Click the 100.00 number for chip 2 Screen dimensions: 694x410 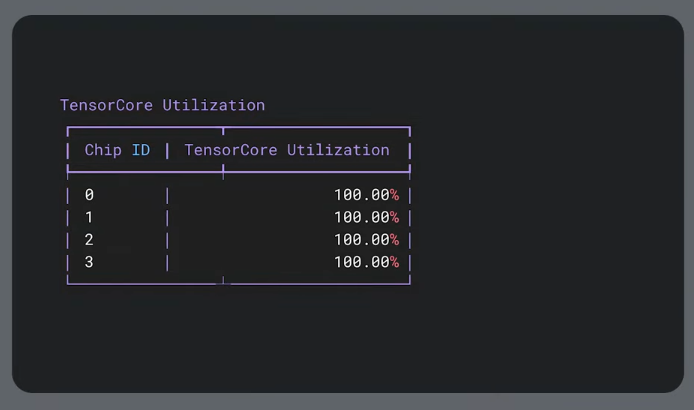tap(361, 240)
